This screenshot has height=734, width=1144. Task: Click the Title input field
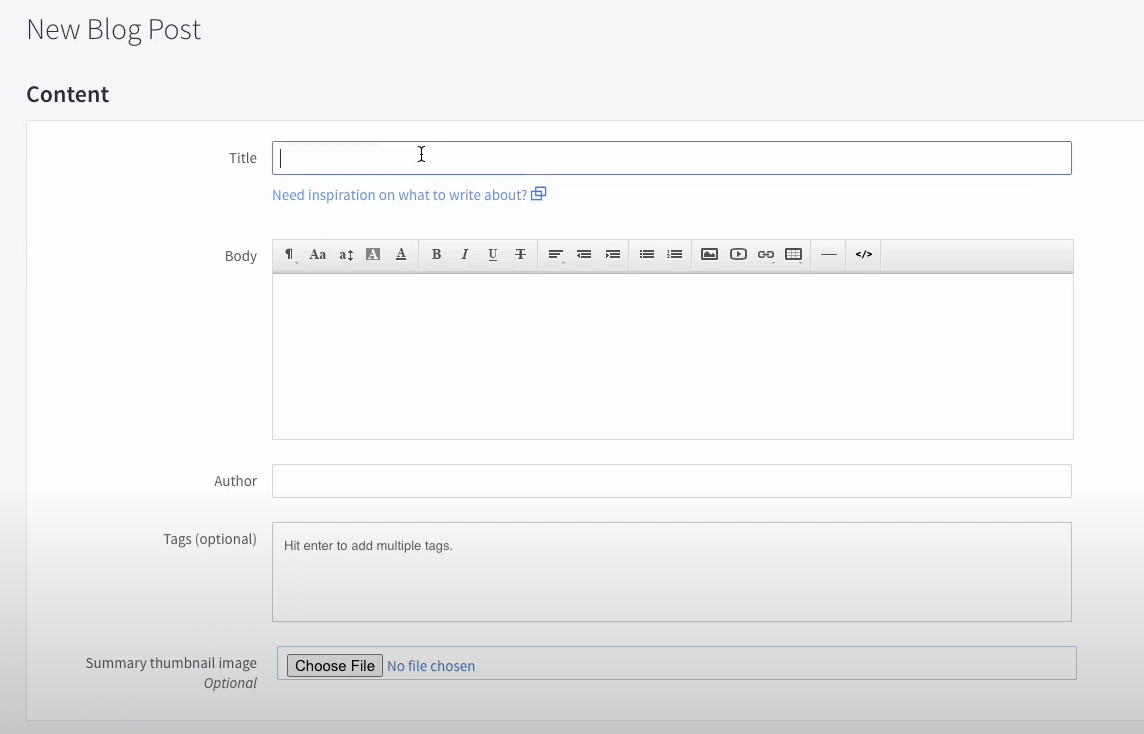click(x=671, y=158)
